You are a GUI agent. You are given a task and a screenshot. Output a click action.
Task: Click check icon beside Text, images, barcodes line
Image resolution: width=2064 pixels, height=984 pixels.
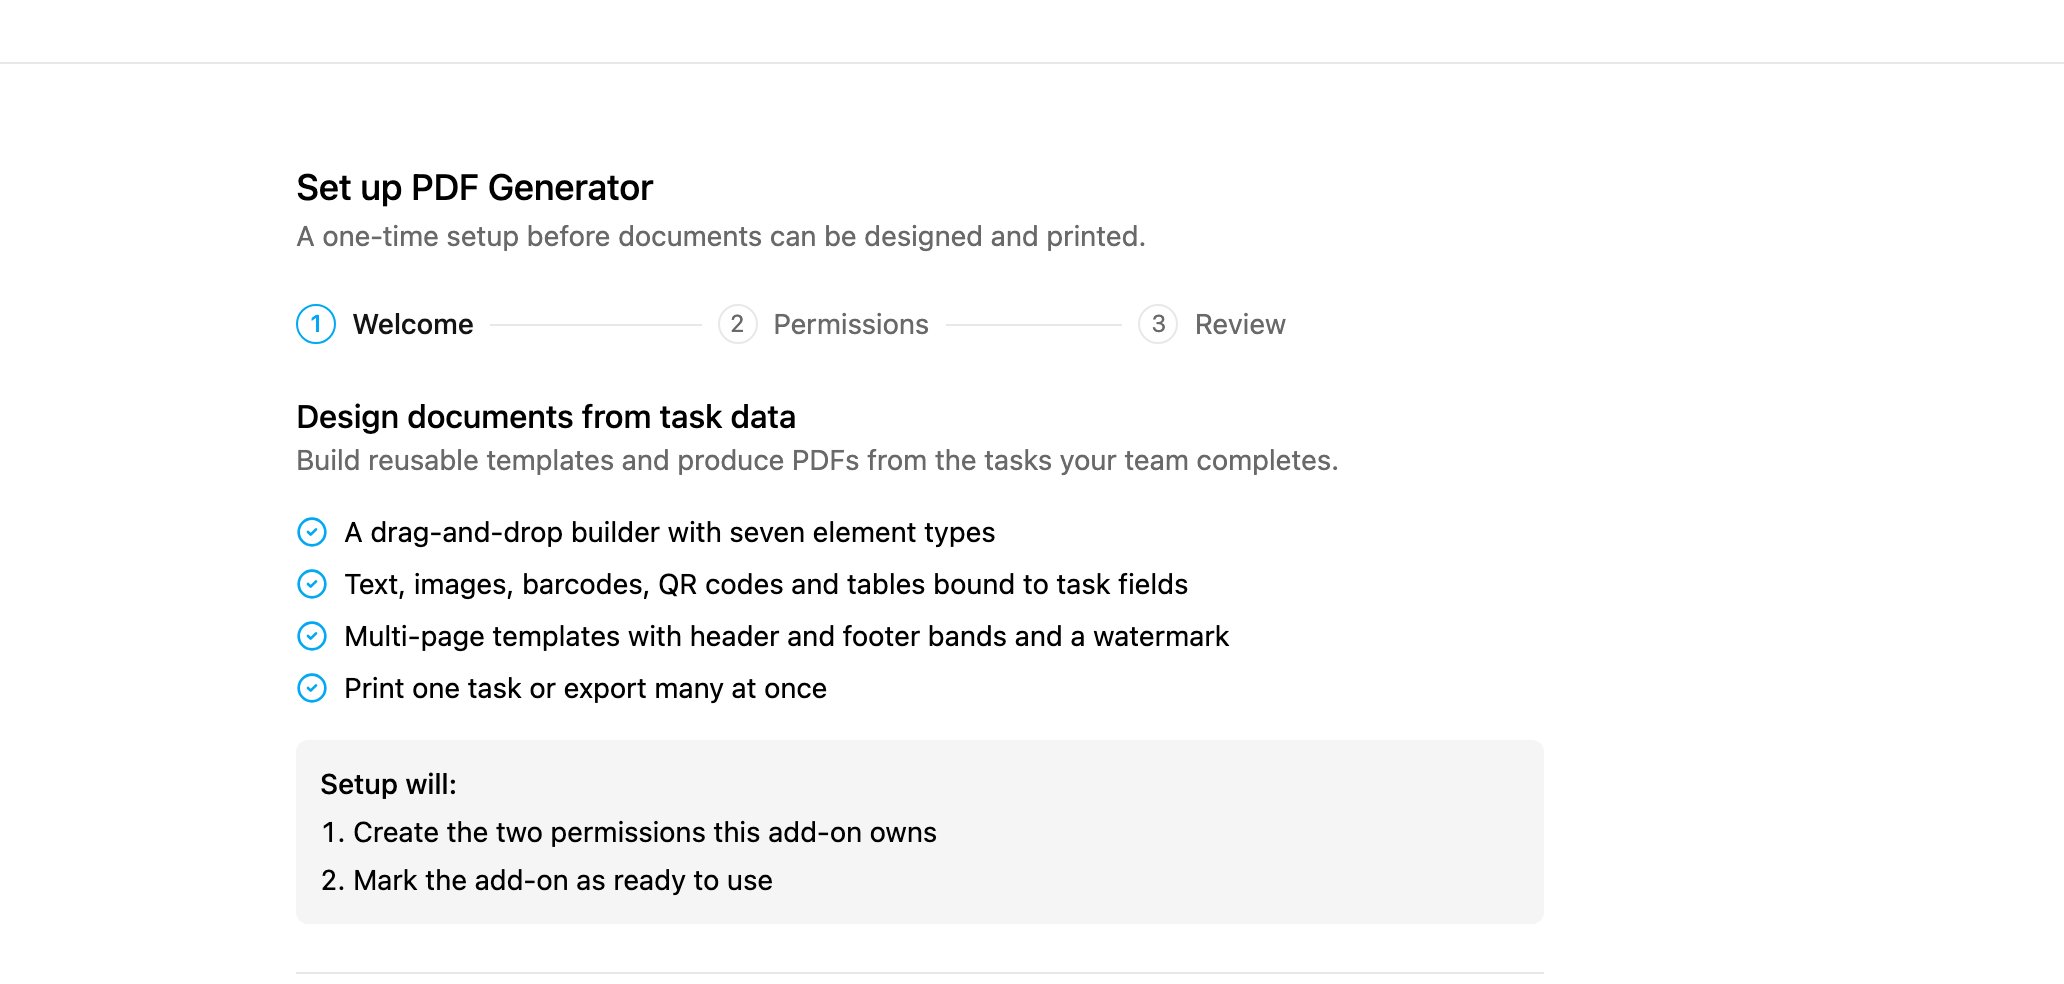pyautogui.click(x=312, y=584)
